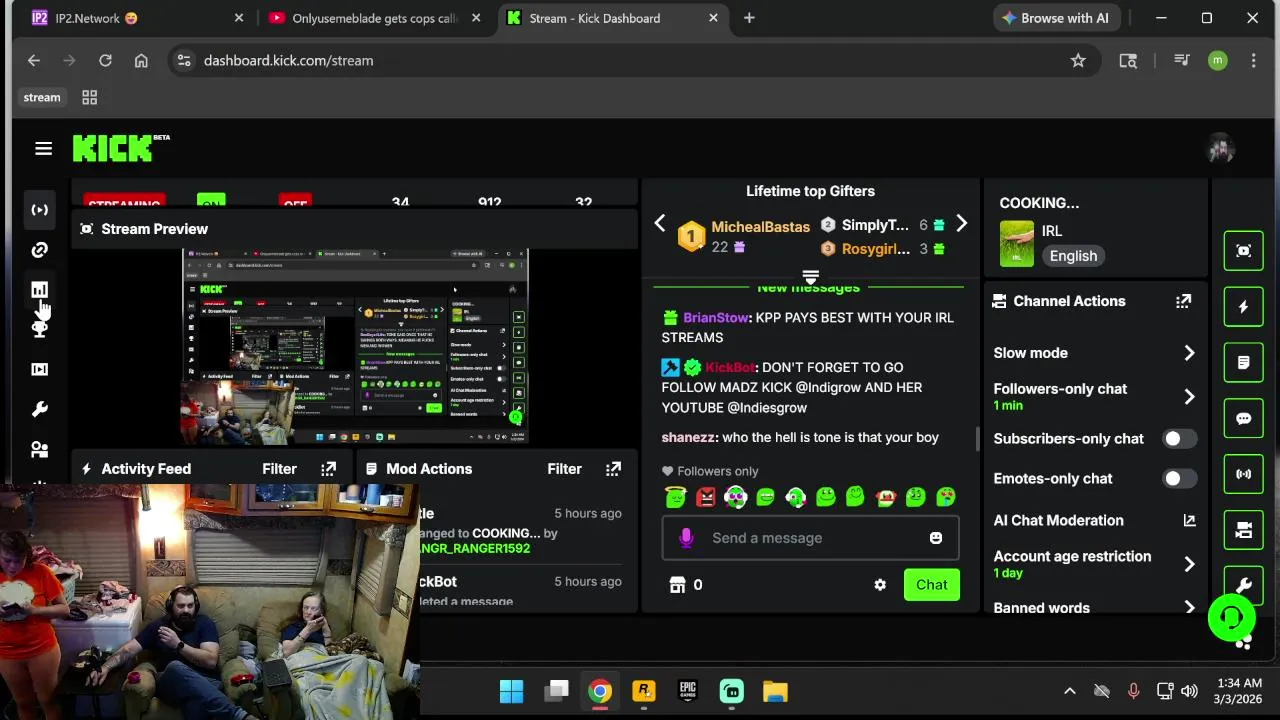Image resolution: width=1280 pixels, height=720 pixels.
Task: Open the gift shop icon below chat
Action: pyautogui.click(x=678, y=585)
